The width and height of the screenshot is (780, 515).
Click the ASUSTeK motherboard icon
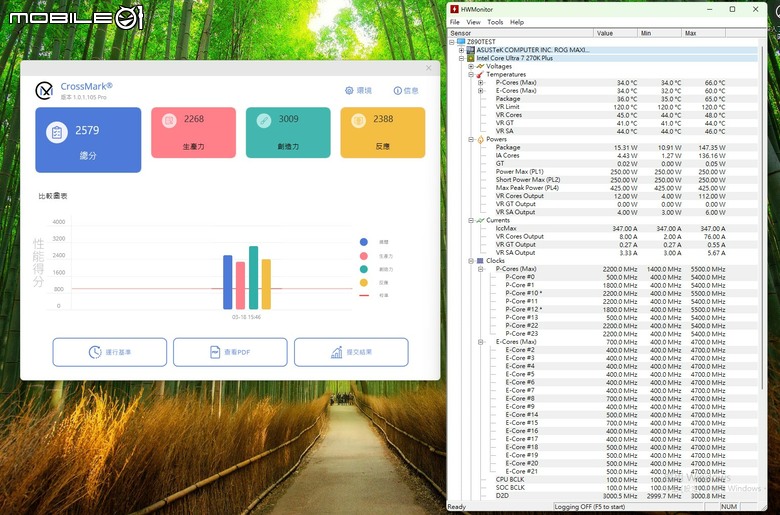tap(471, 50)
